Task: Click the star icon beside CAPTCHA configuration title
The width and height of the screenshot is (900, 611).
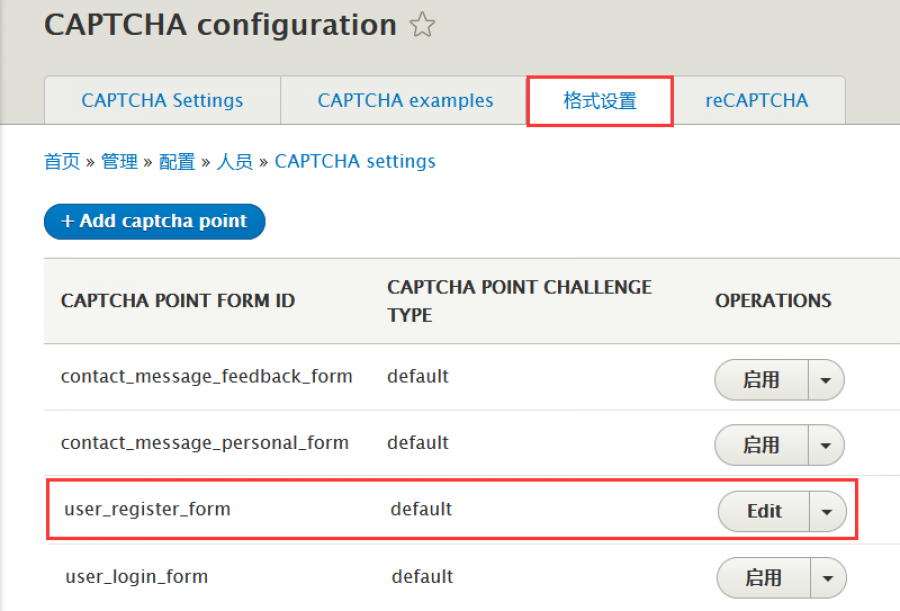Action: (x=423, y=25)
